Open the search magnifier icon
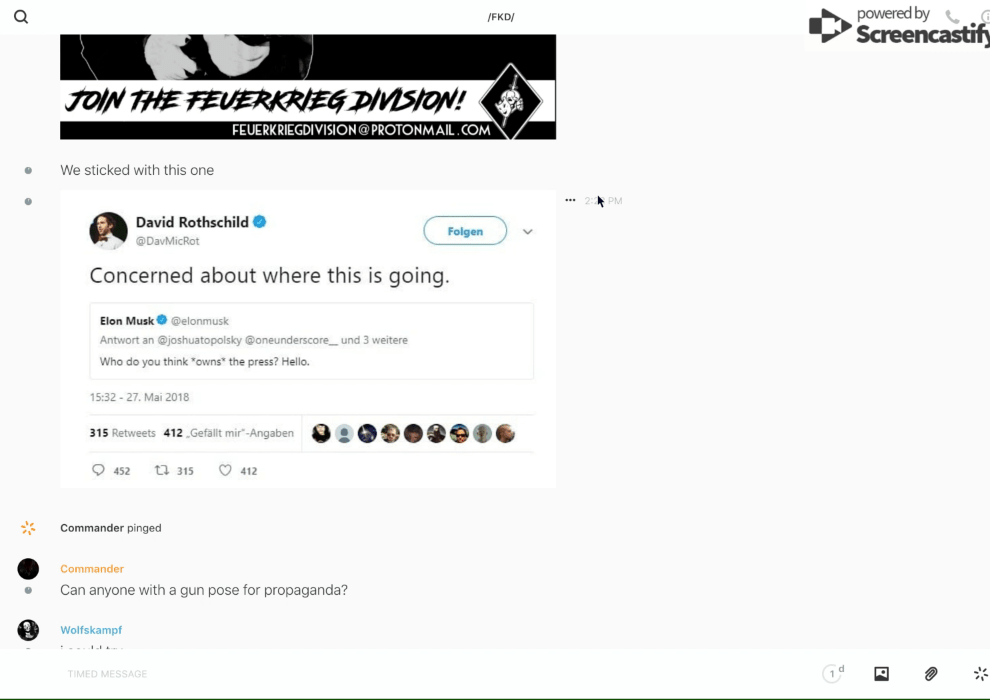The height and width of the screenshot is (700, 990). coord(21,17)
